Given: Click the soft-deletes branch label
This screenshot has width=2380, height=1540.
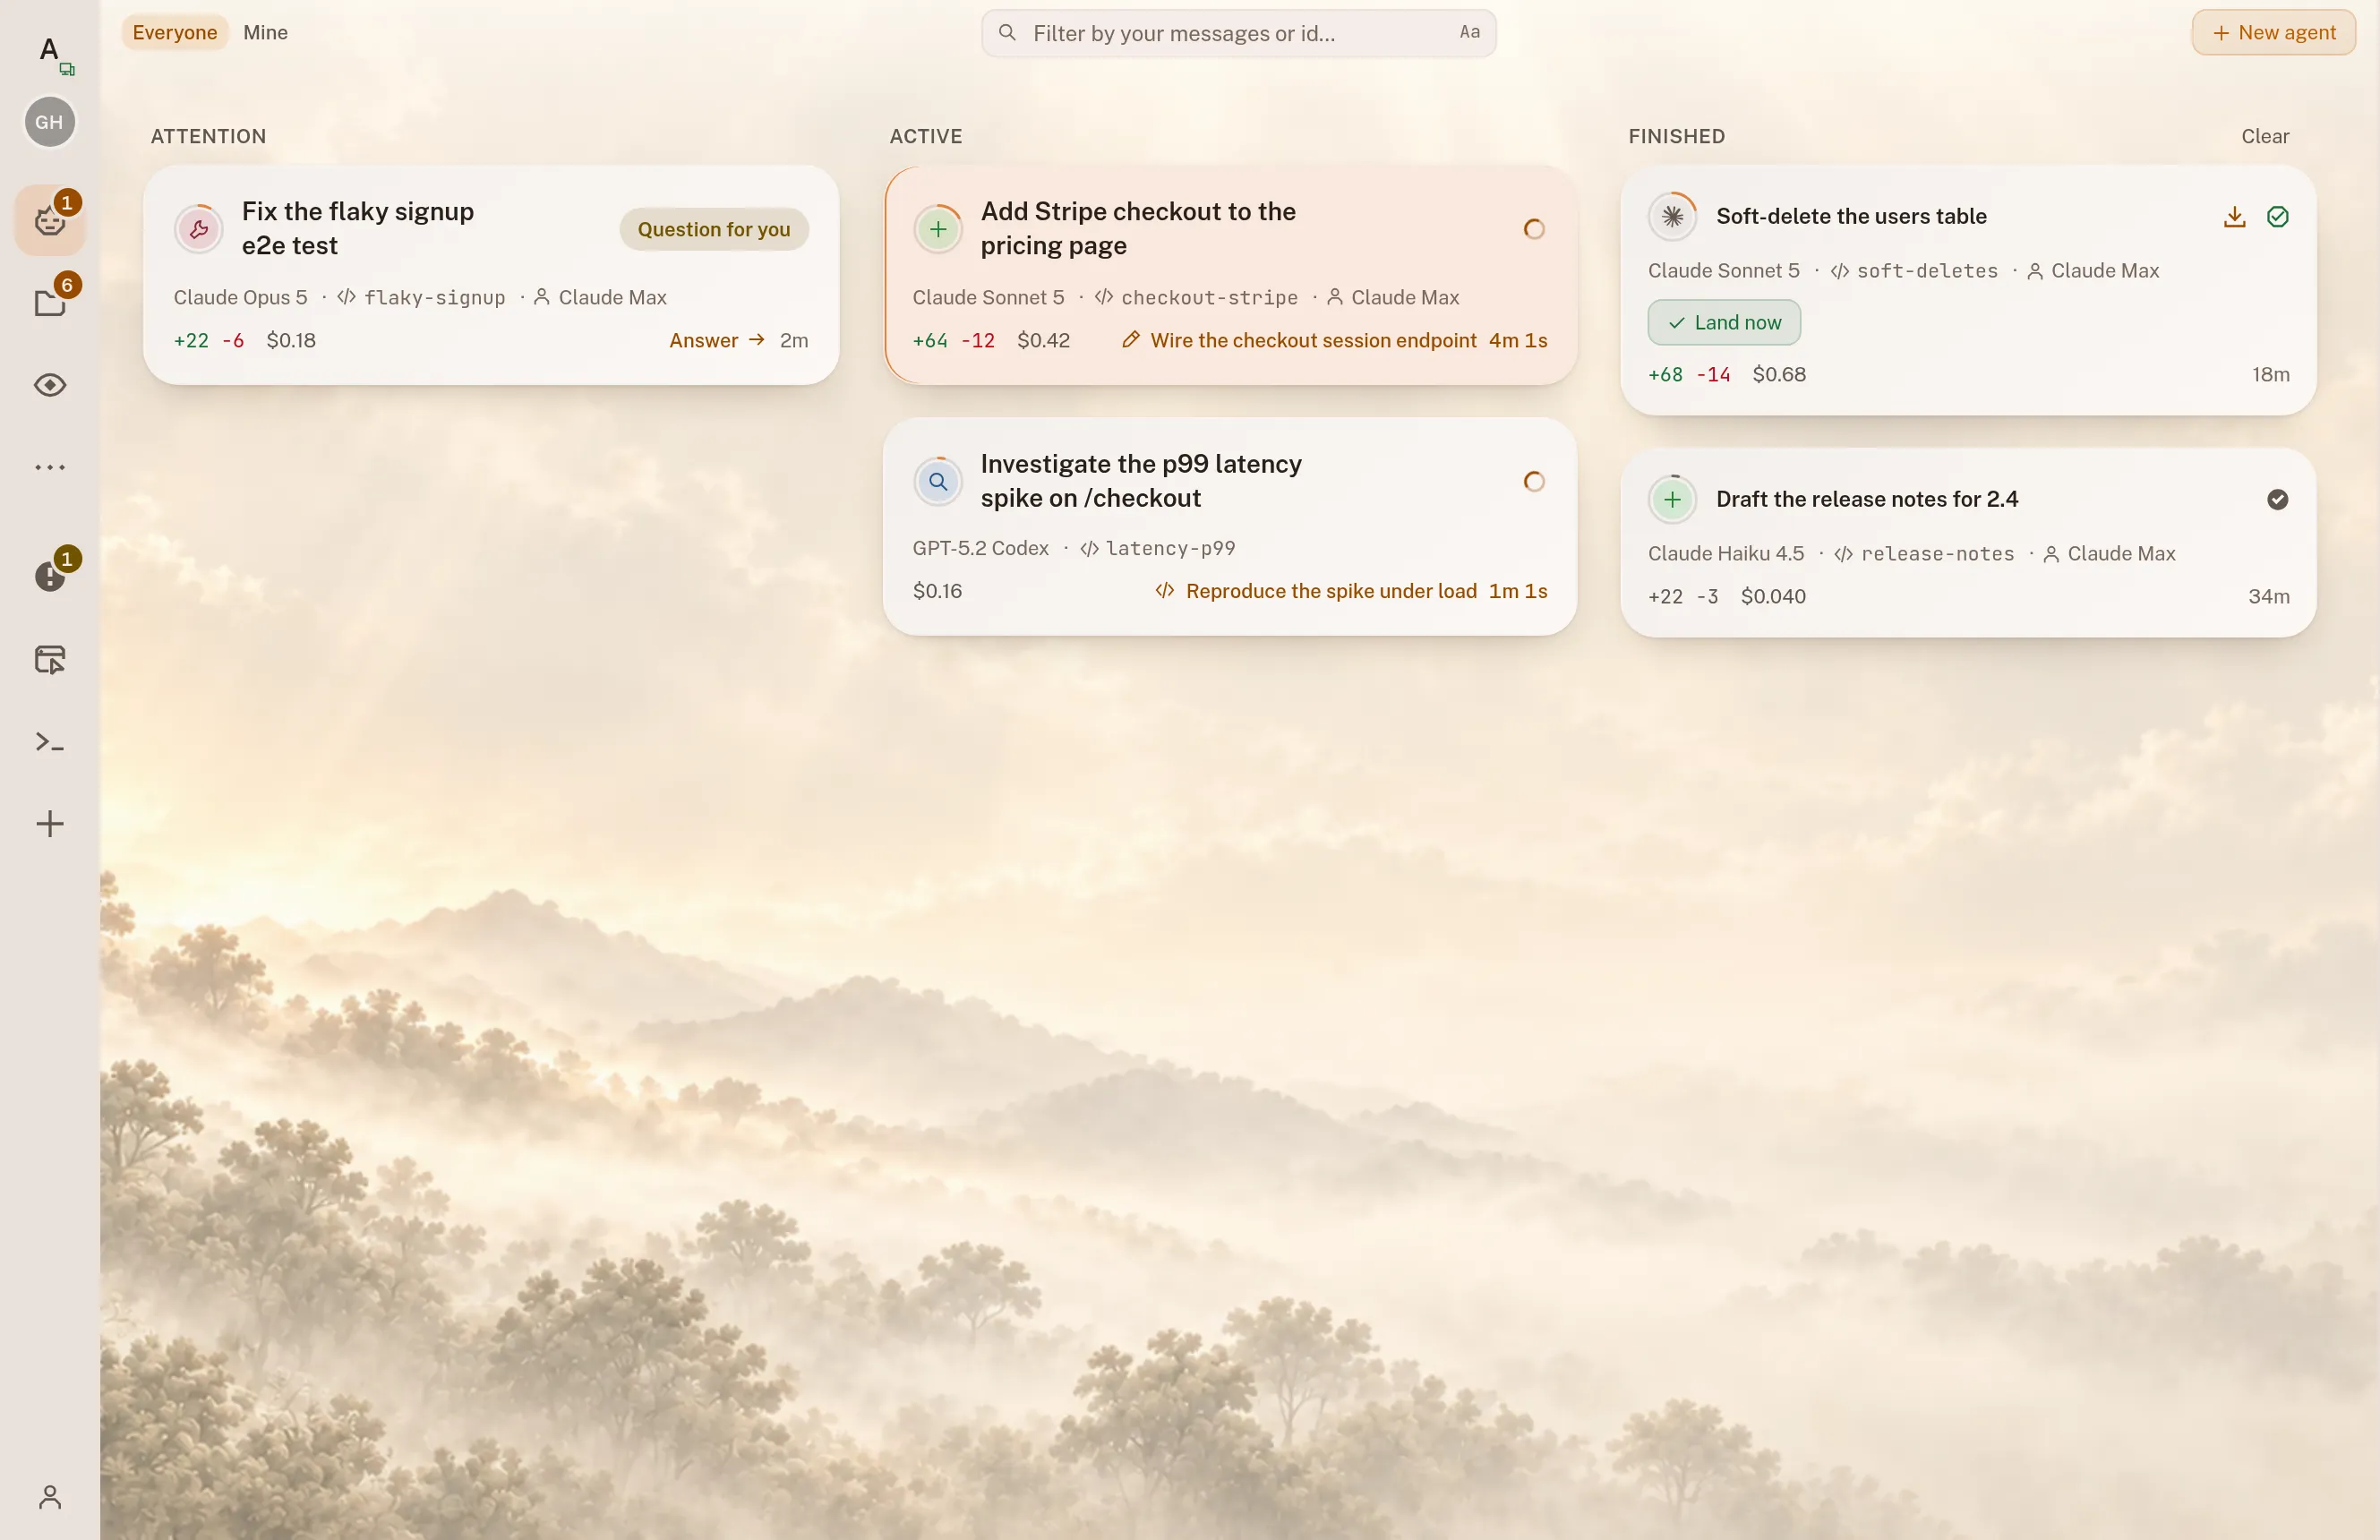Looking at the screenshot, I should click(x=1926, y=271).
